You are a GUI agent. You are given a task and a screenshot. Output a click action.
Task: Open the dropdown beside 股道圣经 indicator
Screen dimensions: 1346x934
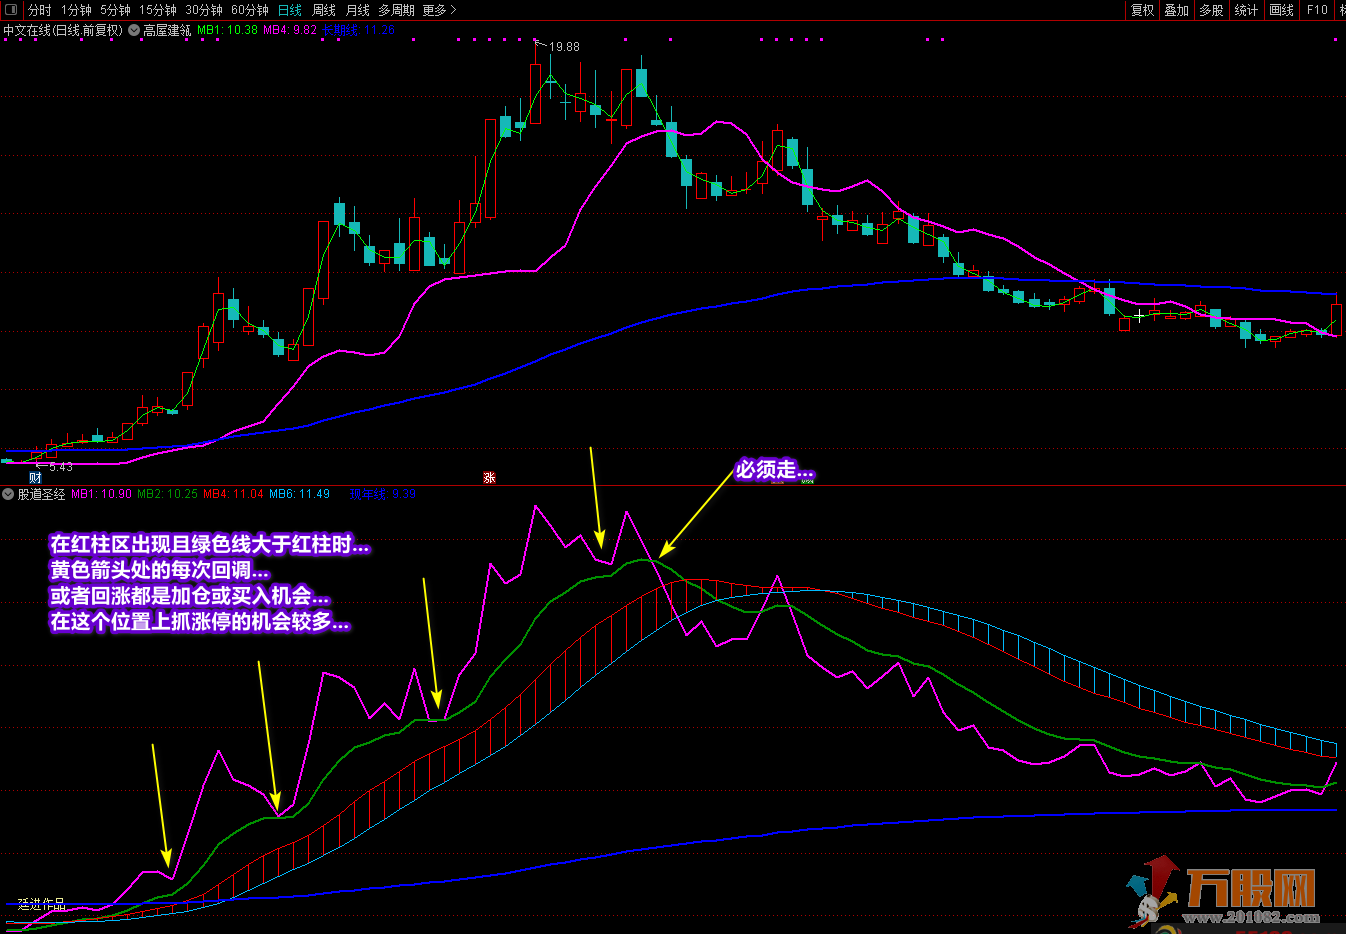point(8,494)
